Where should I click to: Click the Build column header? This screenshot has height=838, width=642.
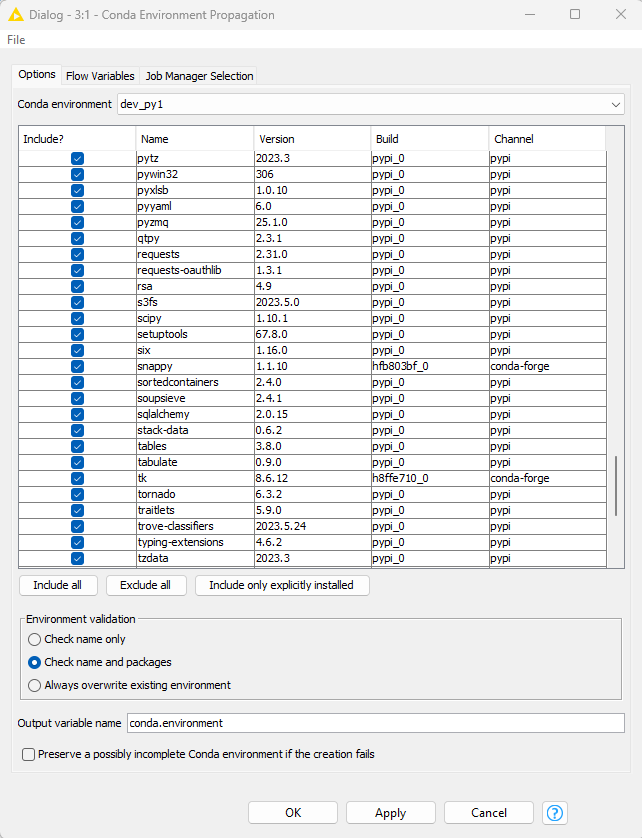(430, 139)
